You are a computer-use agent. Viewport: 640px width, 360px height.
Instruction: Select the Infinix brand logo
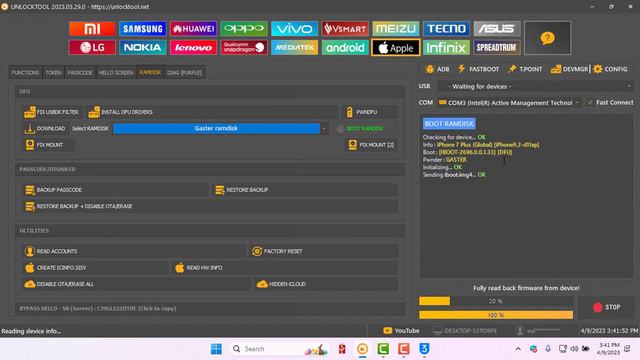[x=446, y=47]
